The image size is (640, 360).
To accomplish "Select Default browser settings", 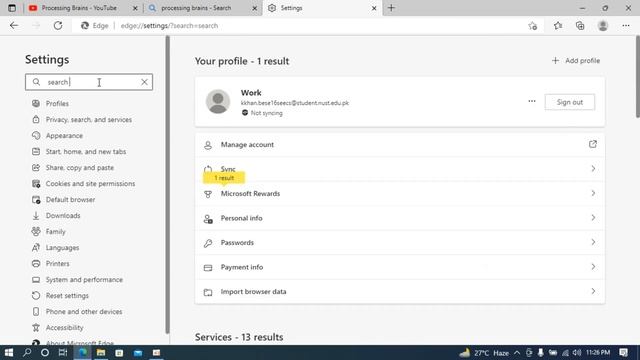I will (70, 200).
